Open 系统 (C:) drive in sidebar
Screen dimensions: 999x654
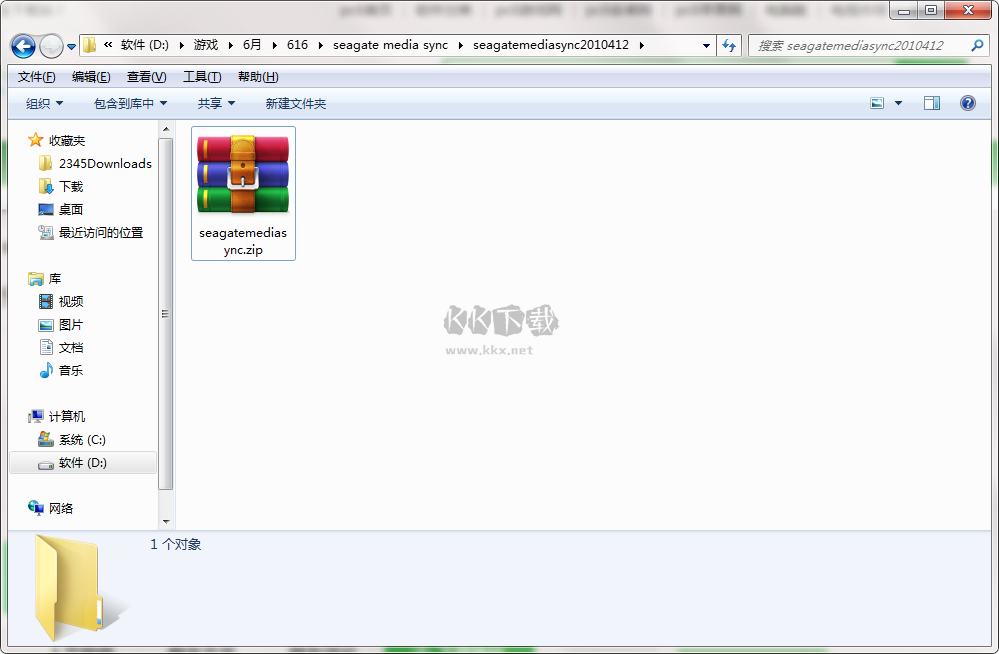(x=81, y=440)
